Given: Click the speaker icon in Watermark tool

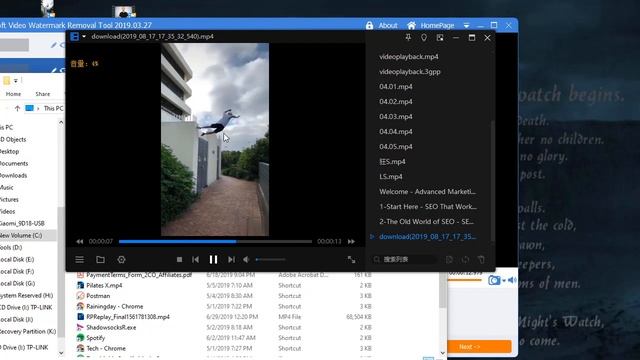Looking at the screenshot, I should point(512,280).
